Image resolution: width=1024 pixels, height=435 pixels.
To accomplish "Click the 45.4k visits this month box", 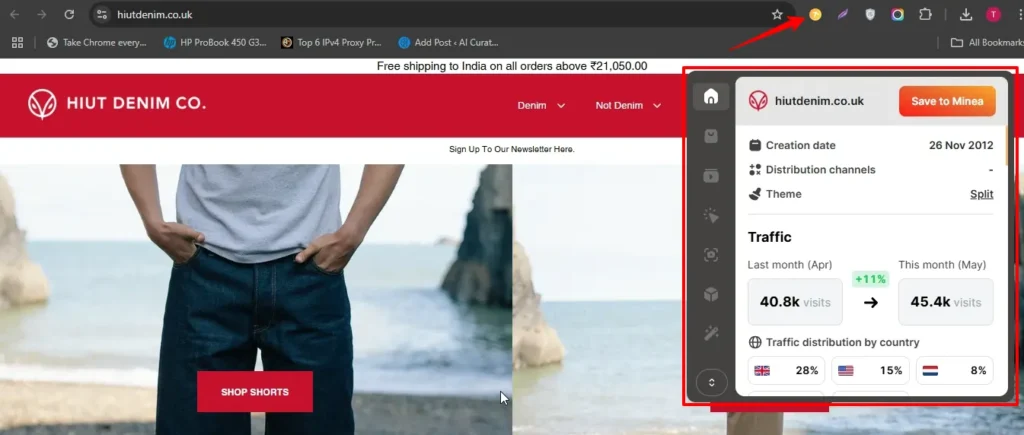I will click(946, 302).
